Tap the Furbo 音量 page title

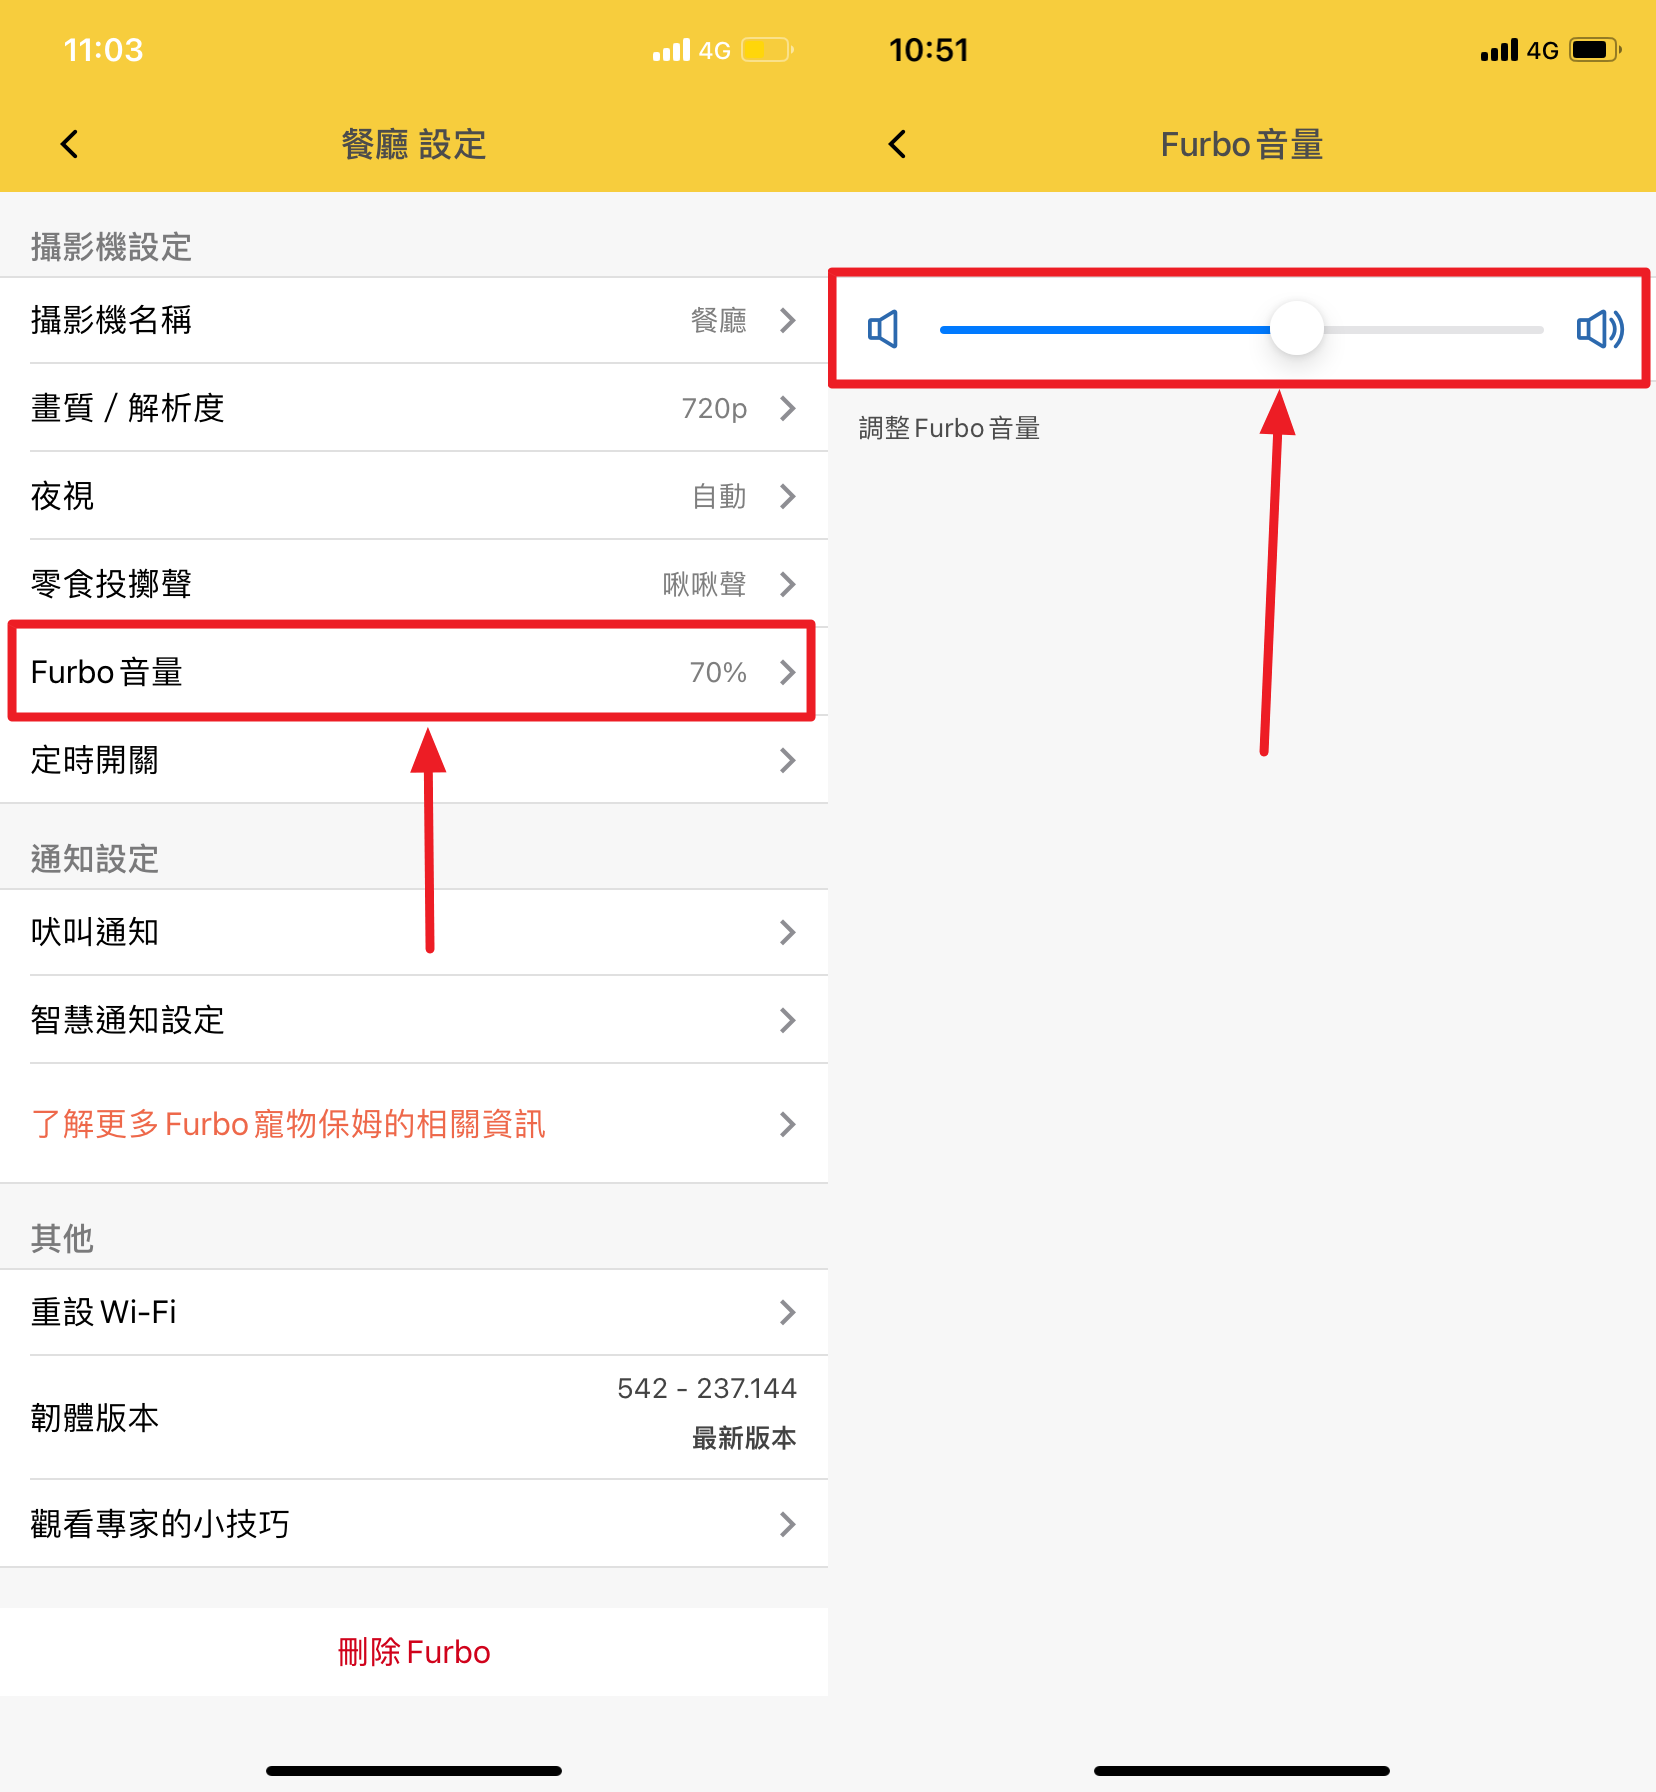click(1242, 144)
